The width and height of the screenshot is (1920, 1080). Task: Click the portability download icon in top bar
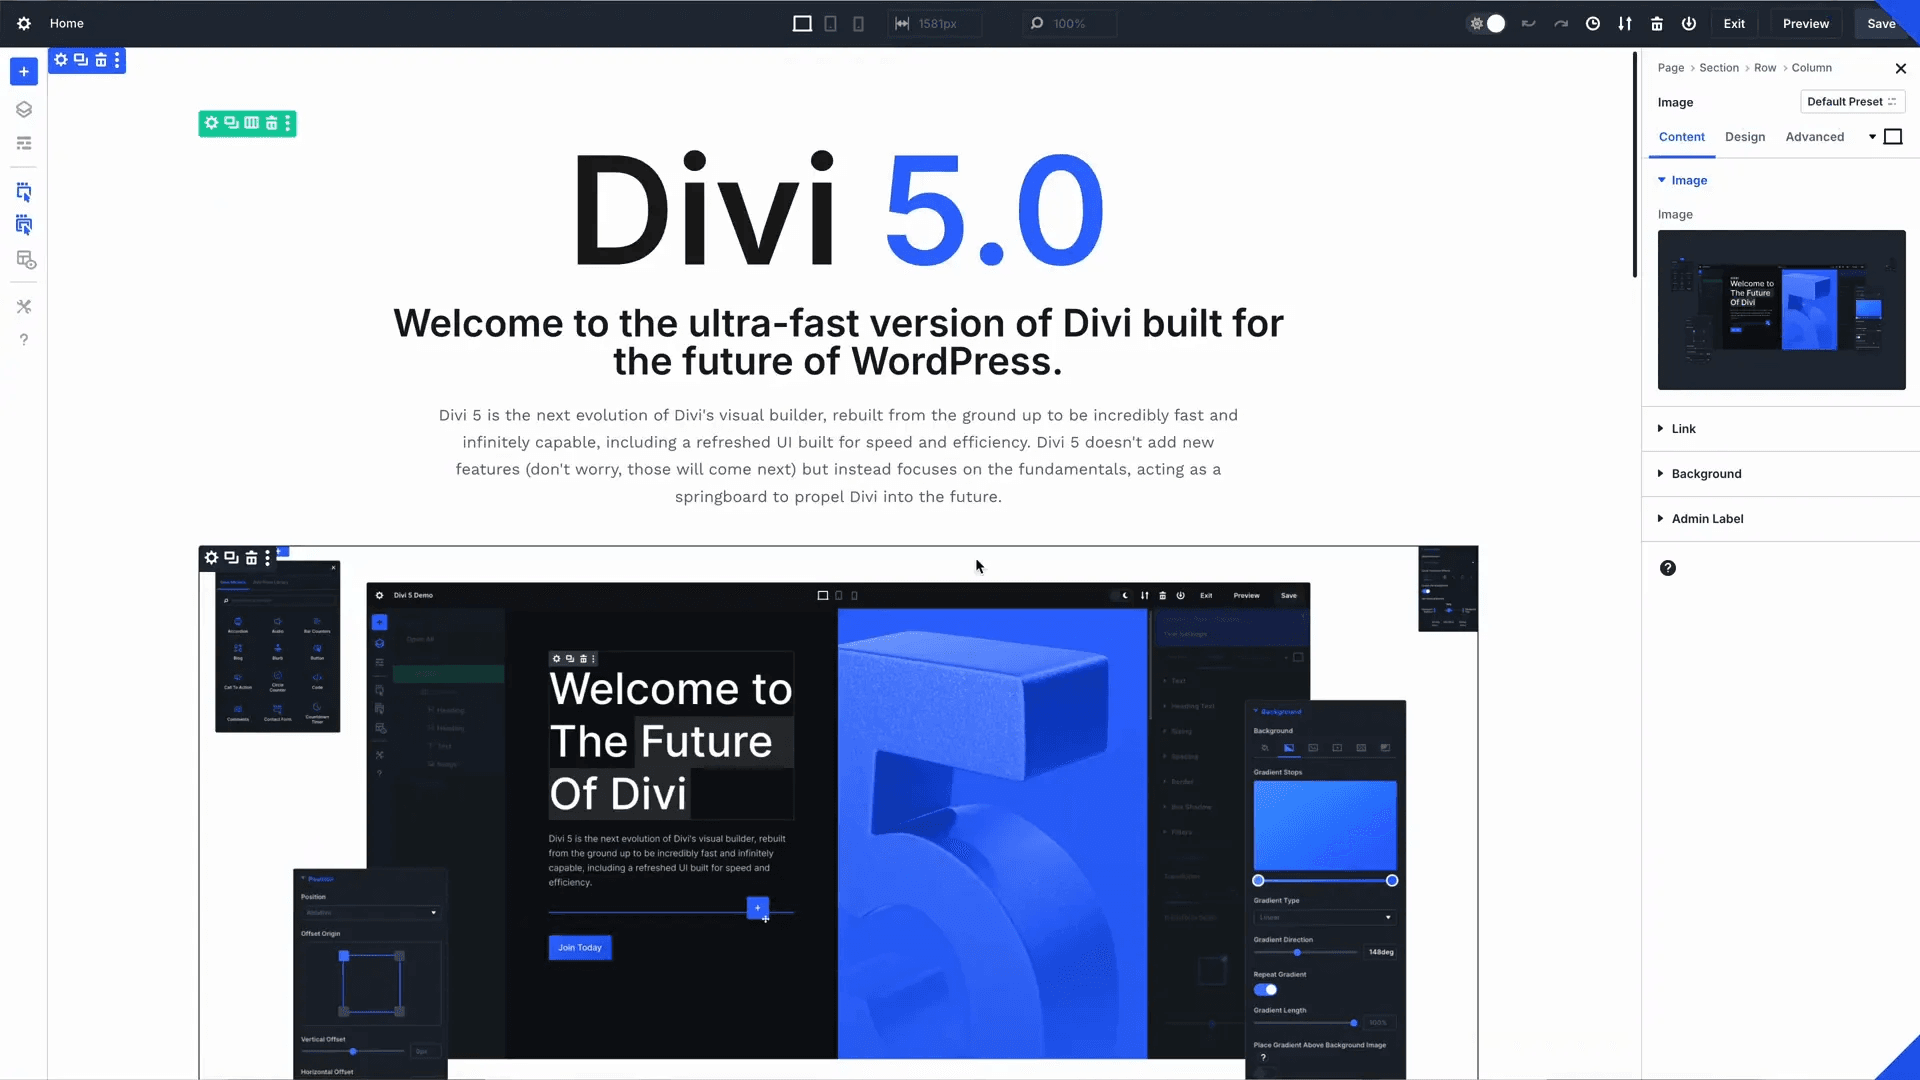pyautogui.click(x=1625, y=23)
